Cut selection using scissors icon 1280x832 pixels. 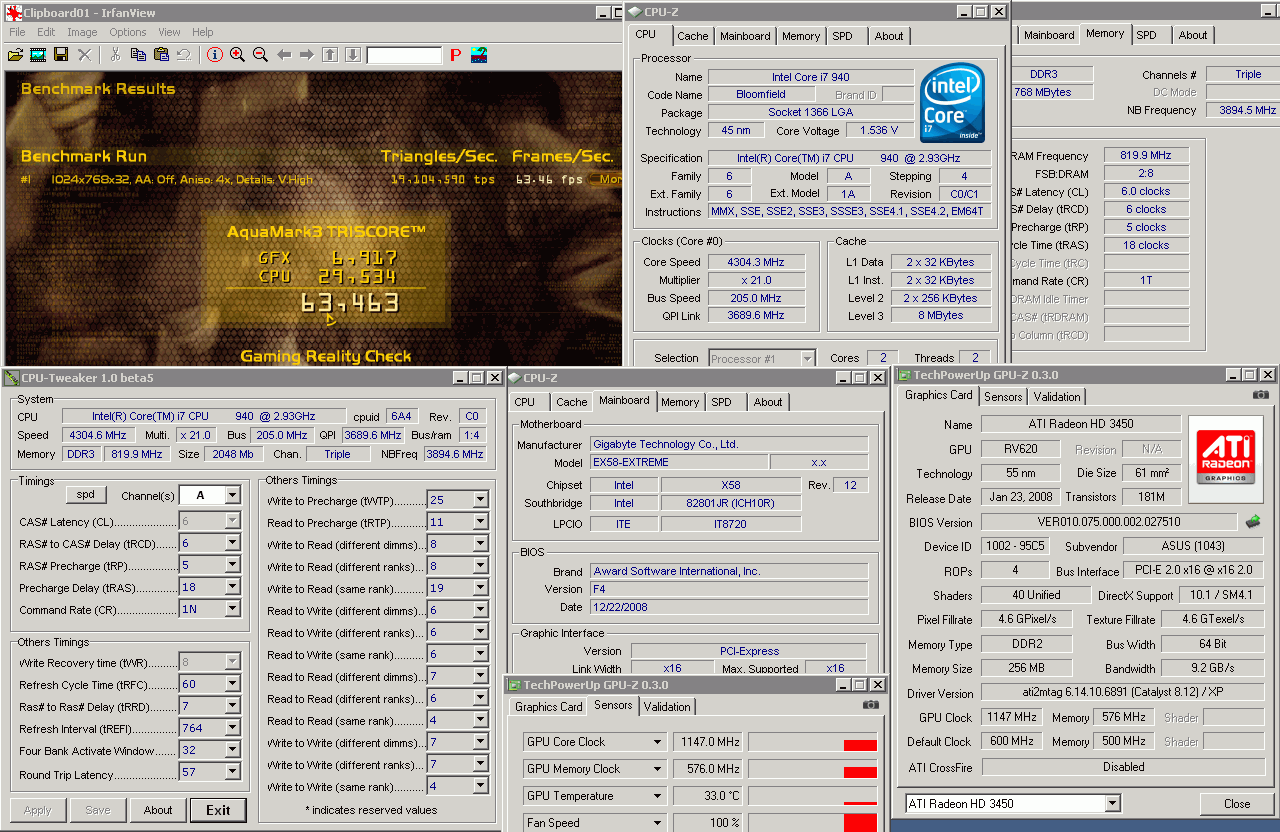point(115,55)
